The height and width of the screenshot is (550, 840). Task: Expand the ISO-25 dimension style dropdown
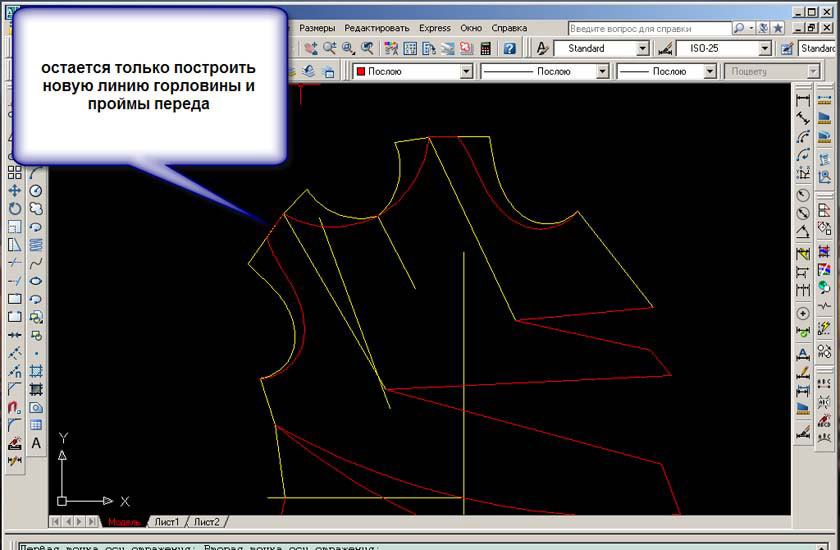(x=765, y=48)
